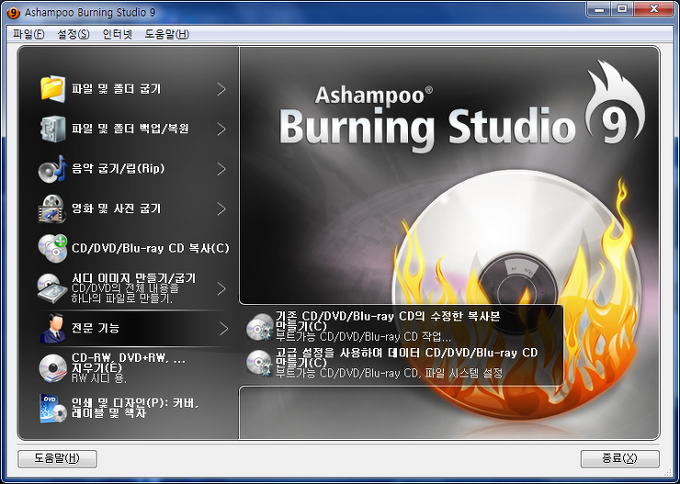
Task: Click the Ashampoo app icon in title bar
Action: pyautogui.click(x=13, y=13)
